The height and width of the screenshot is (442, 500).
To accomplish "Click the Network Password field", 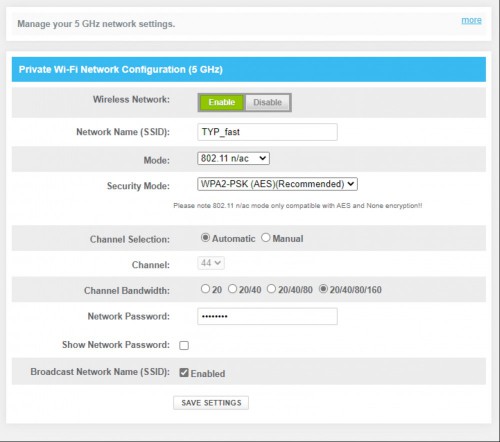I will (267, 316).
